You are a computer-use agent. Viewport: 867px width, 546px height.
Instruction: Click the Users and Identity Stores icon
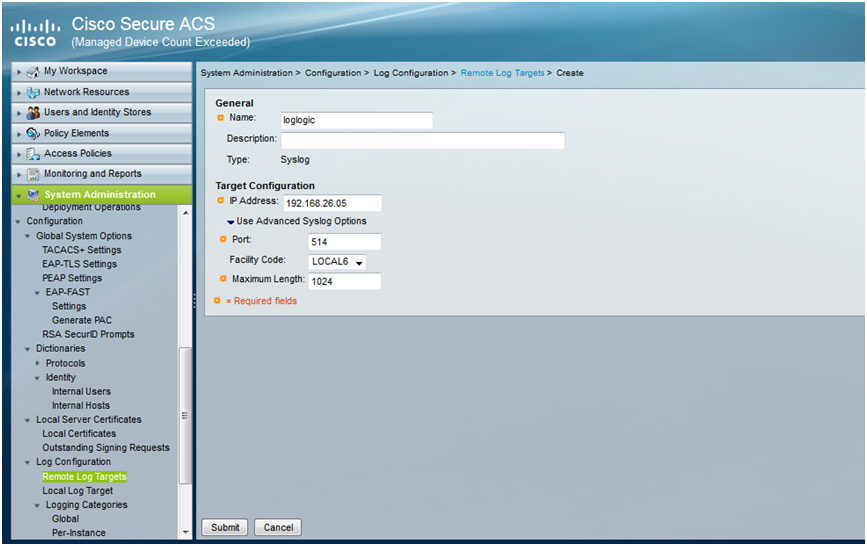pos(33,113)
